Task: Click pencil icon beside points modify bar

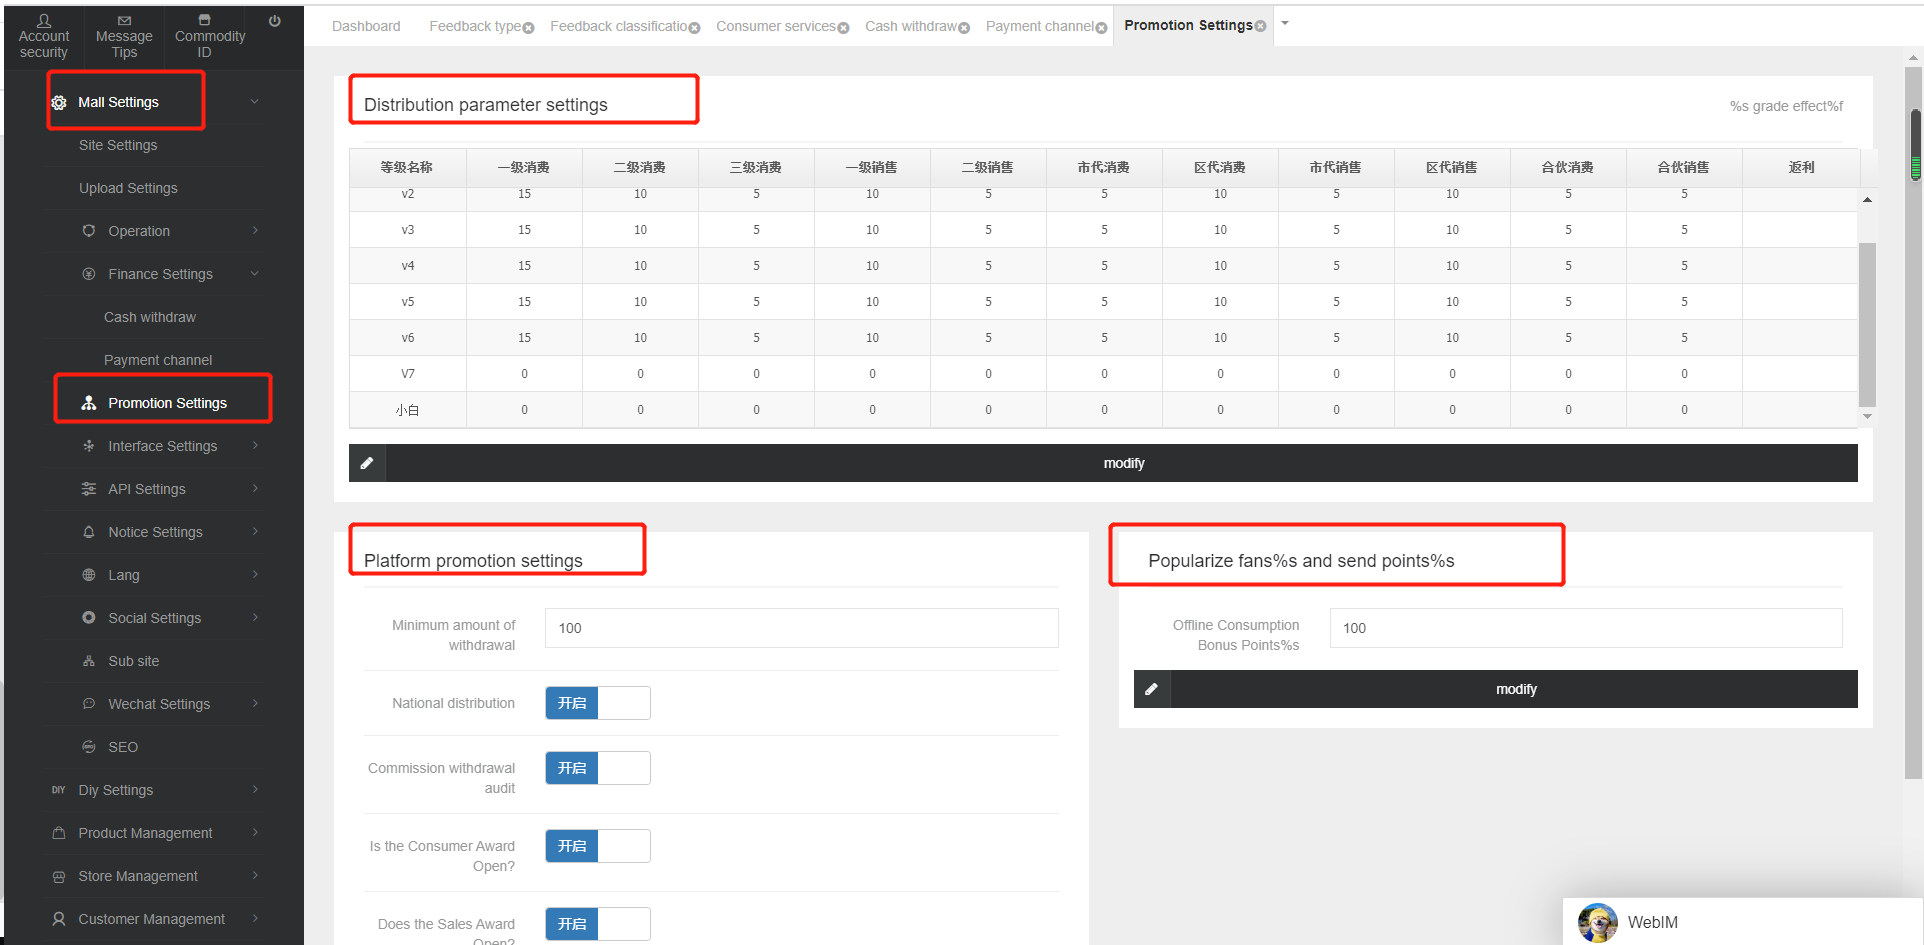Action: tap(1152, 689)
